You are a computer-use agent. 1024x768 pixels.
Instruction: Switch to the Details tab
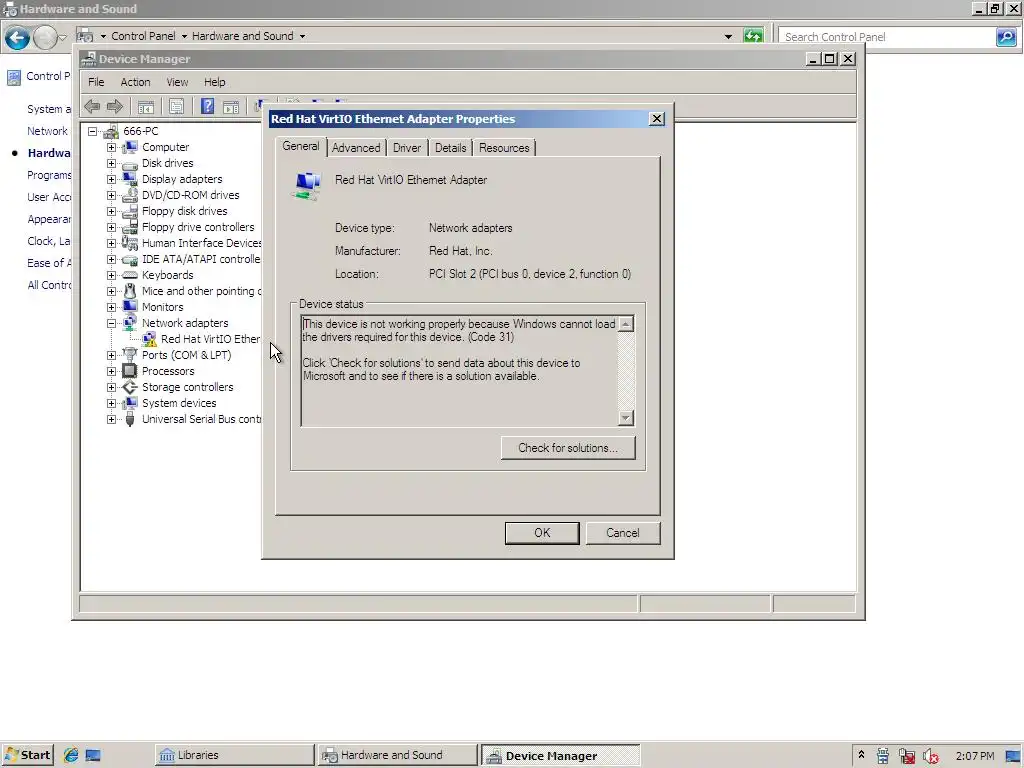click(x=451, y=148)
